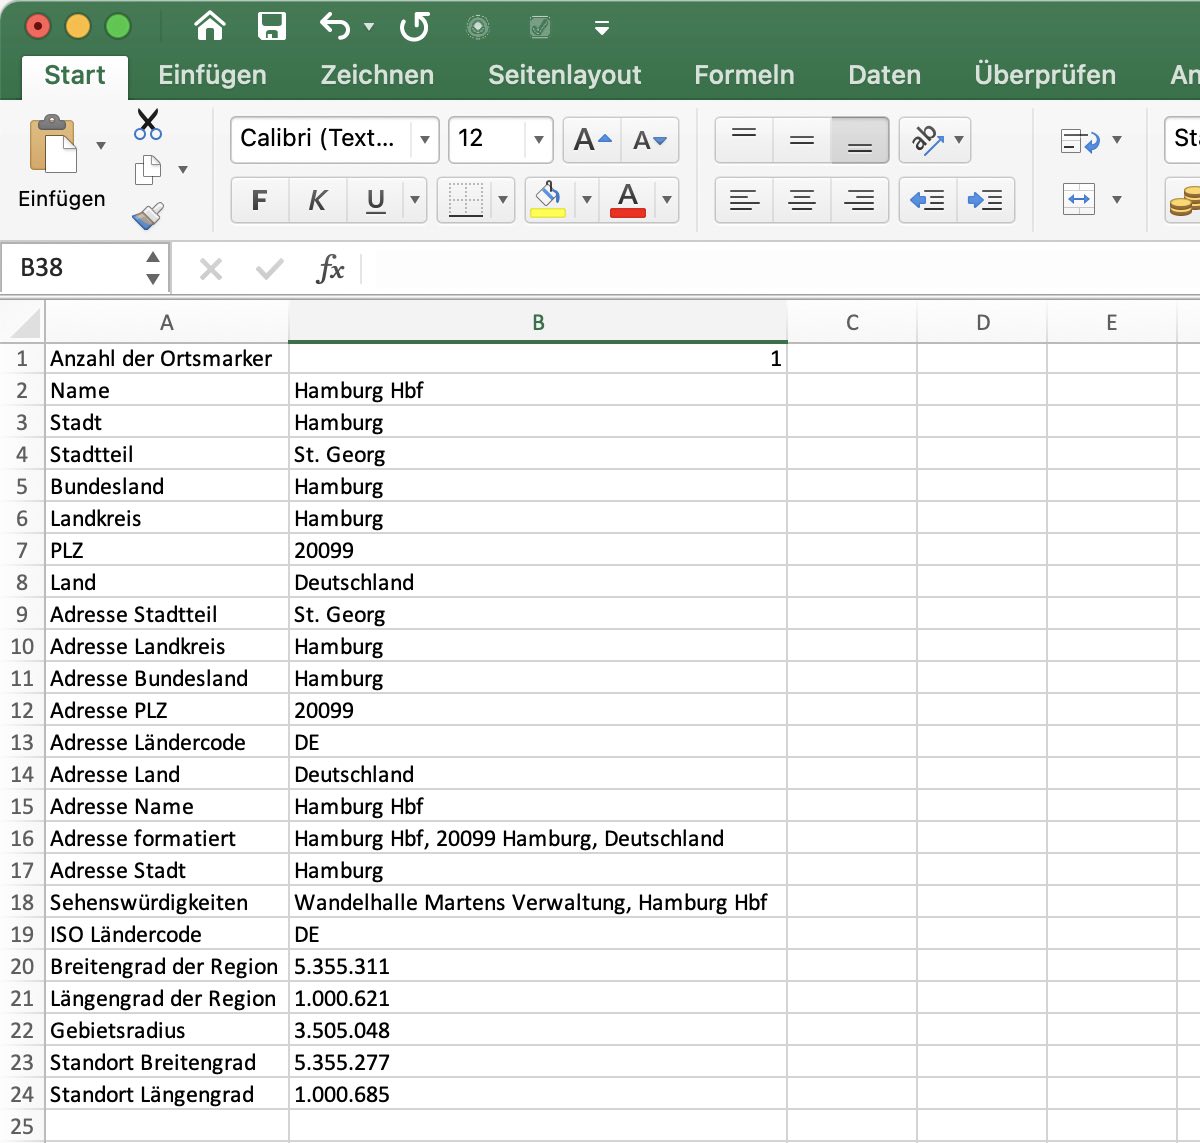This screenshot has width=1200, height=1143.
Task: Toggle bold formatting (F)
Action: pos(260,200)
